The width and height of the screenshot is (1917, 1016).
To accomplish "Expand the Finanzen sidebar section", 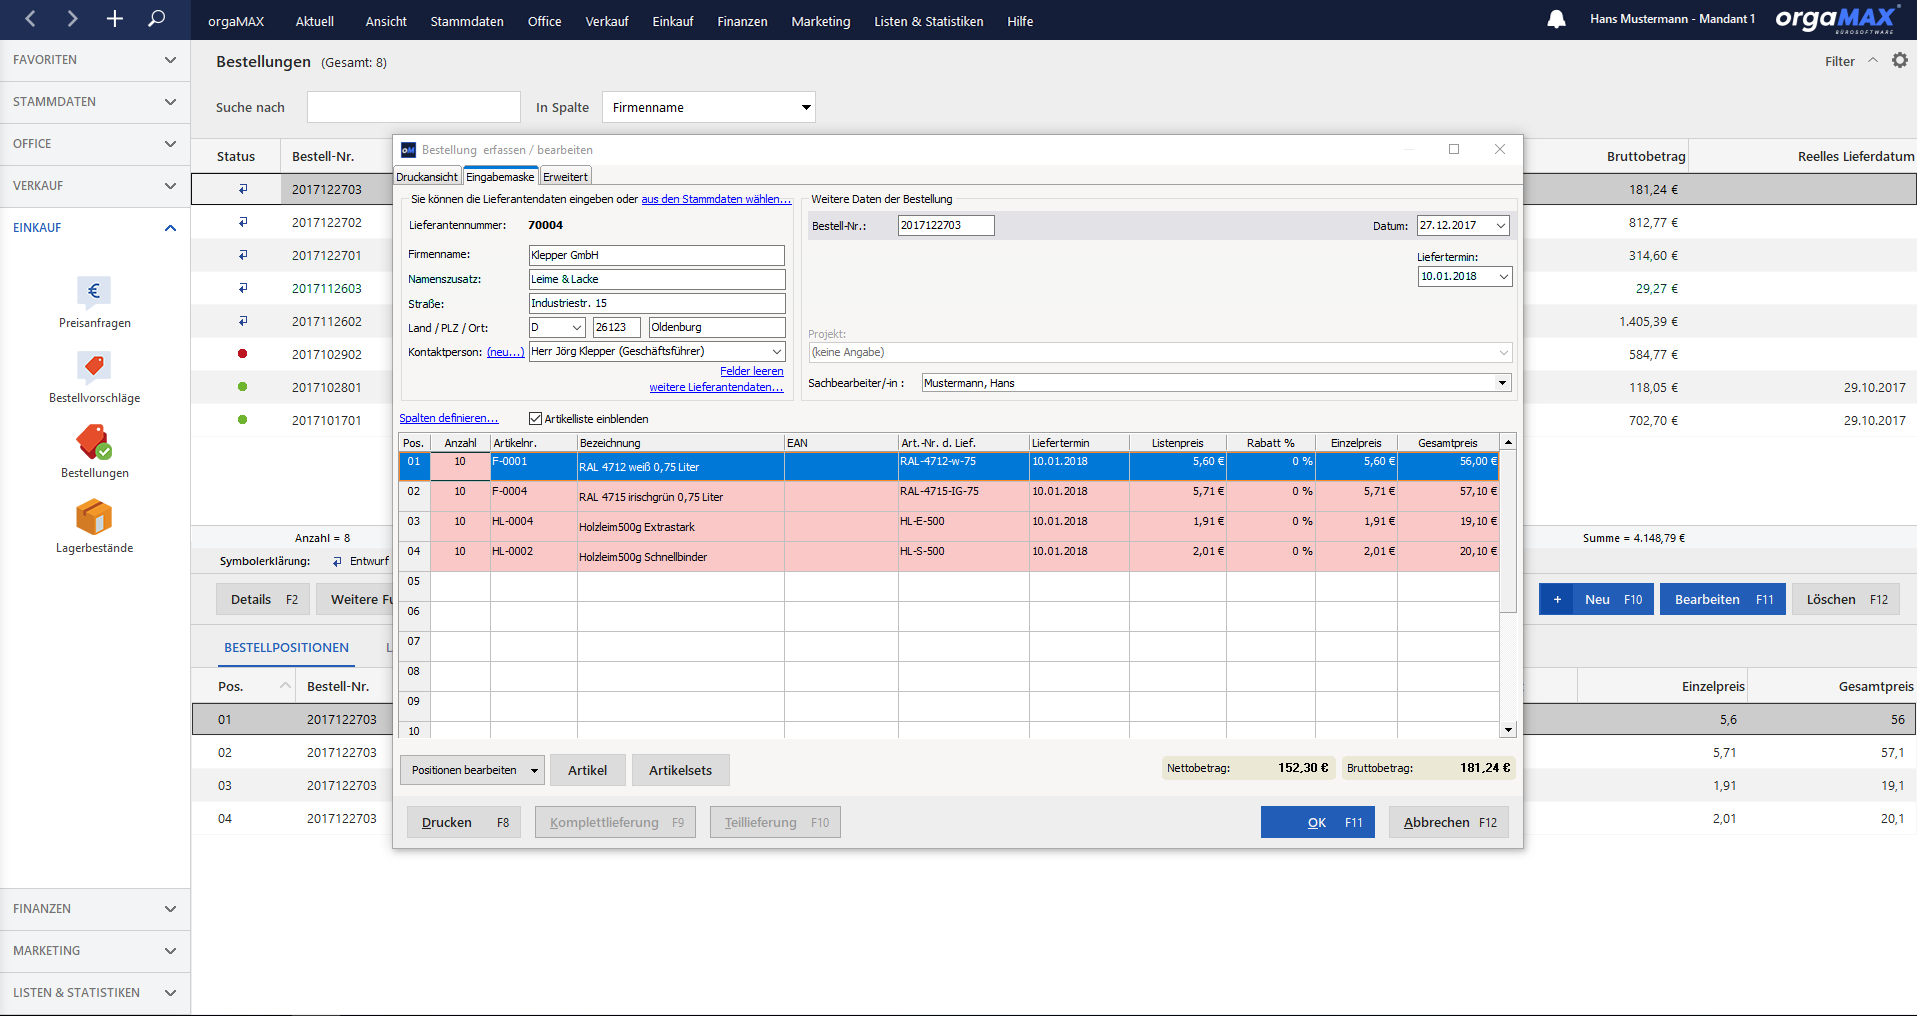I will pos(95,909).
